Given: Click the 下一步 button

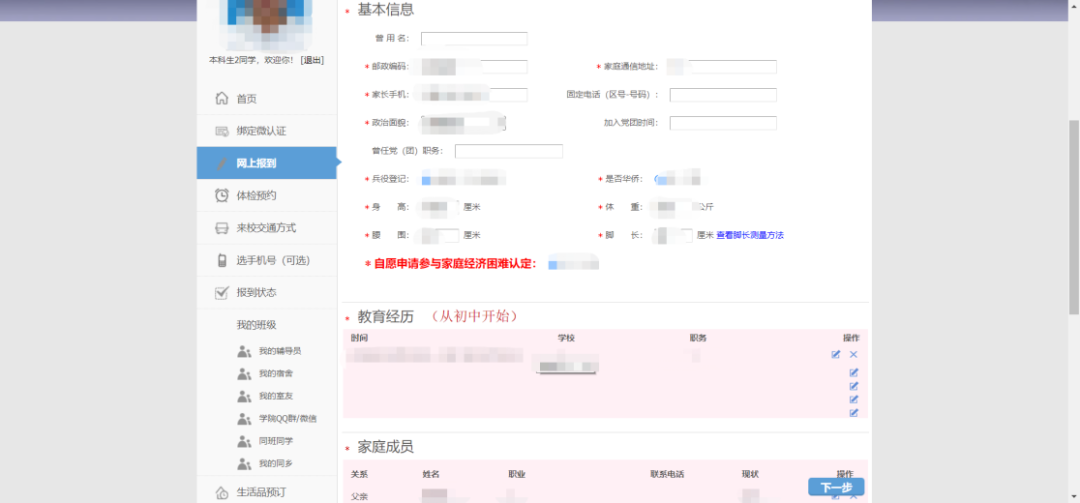Looking at the screenshot, I should [836, 487].
